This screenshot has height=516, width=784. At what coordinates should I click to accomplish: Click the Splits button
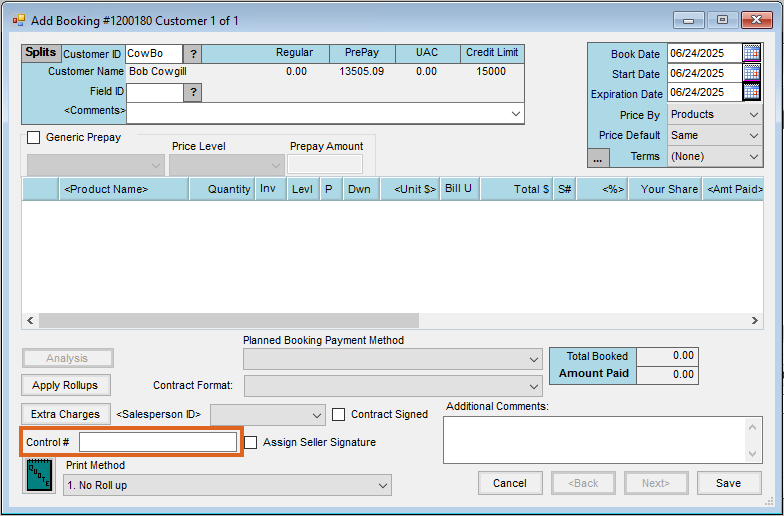41,52
